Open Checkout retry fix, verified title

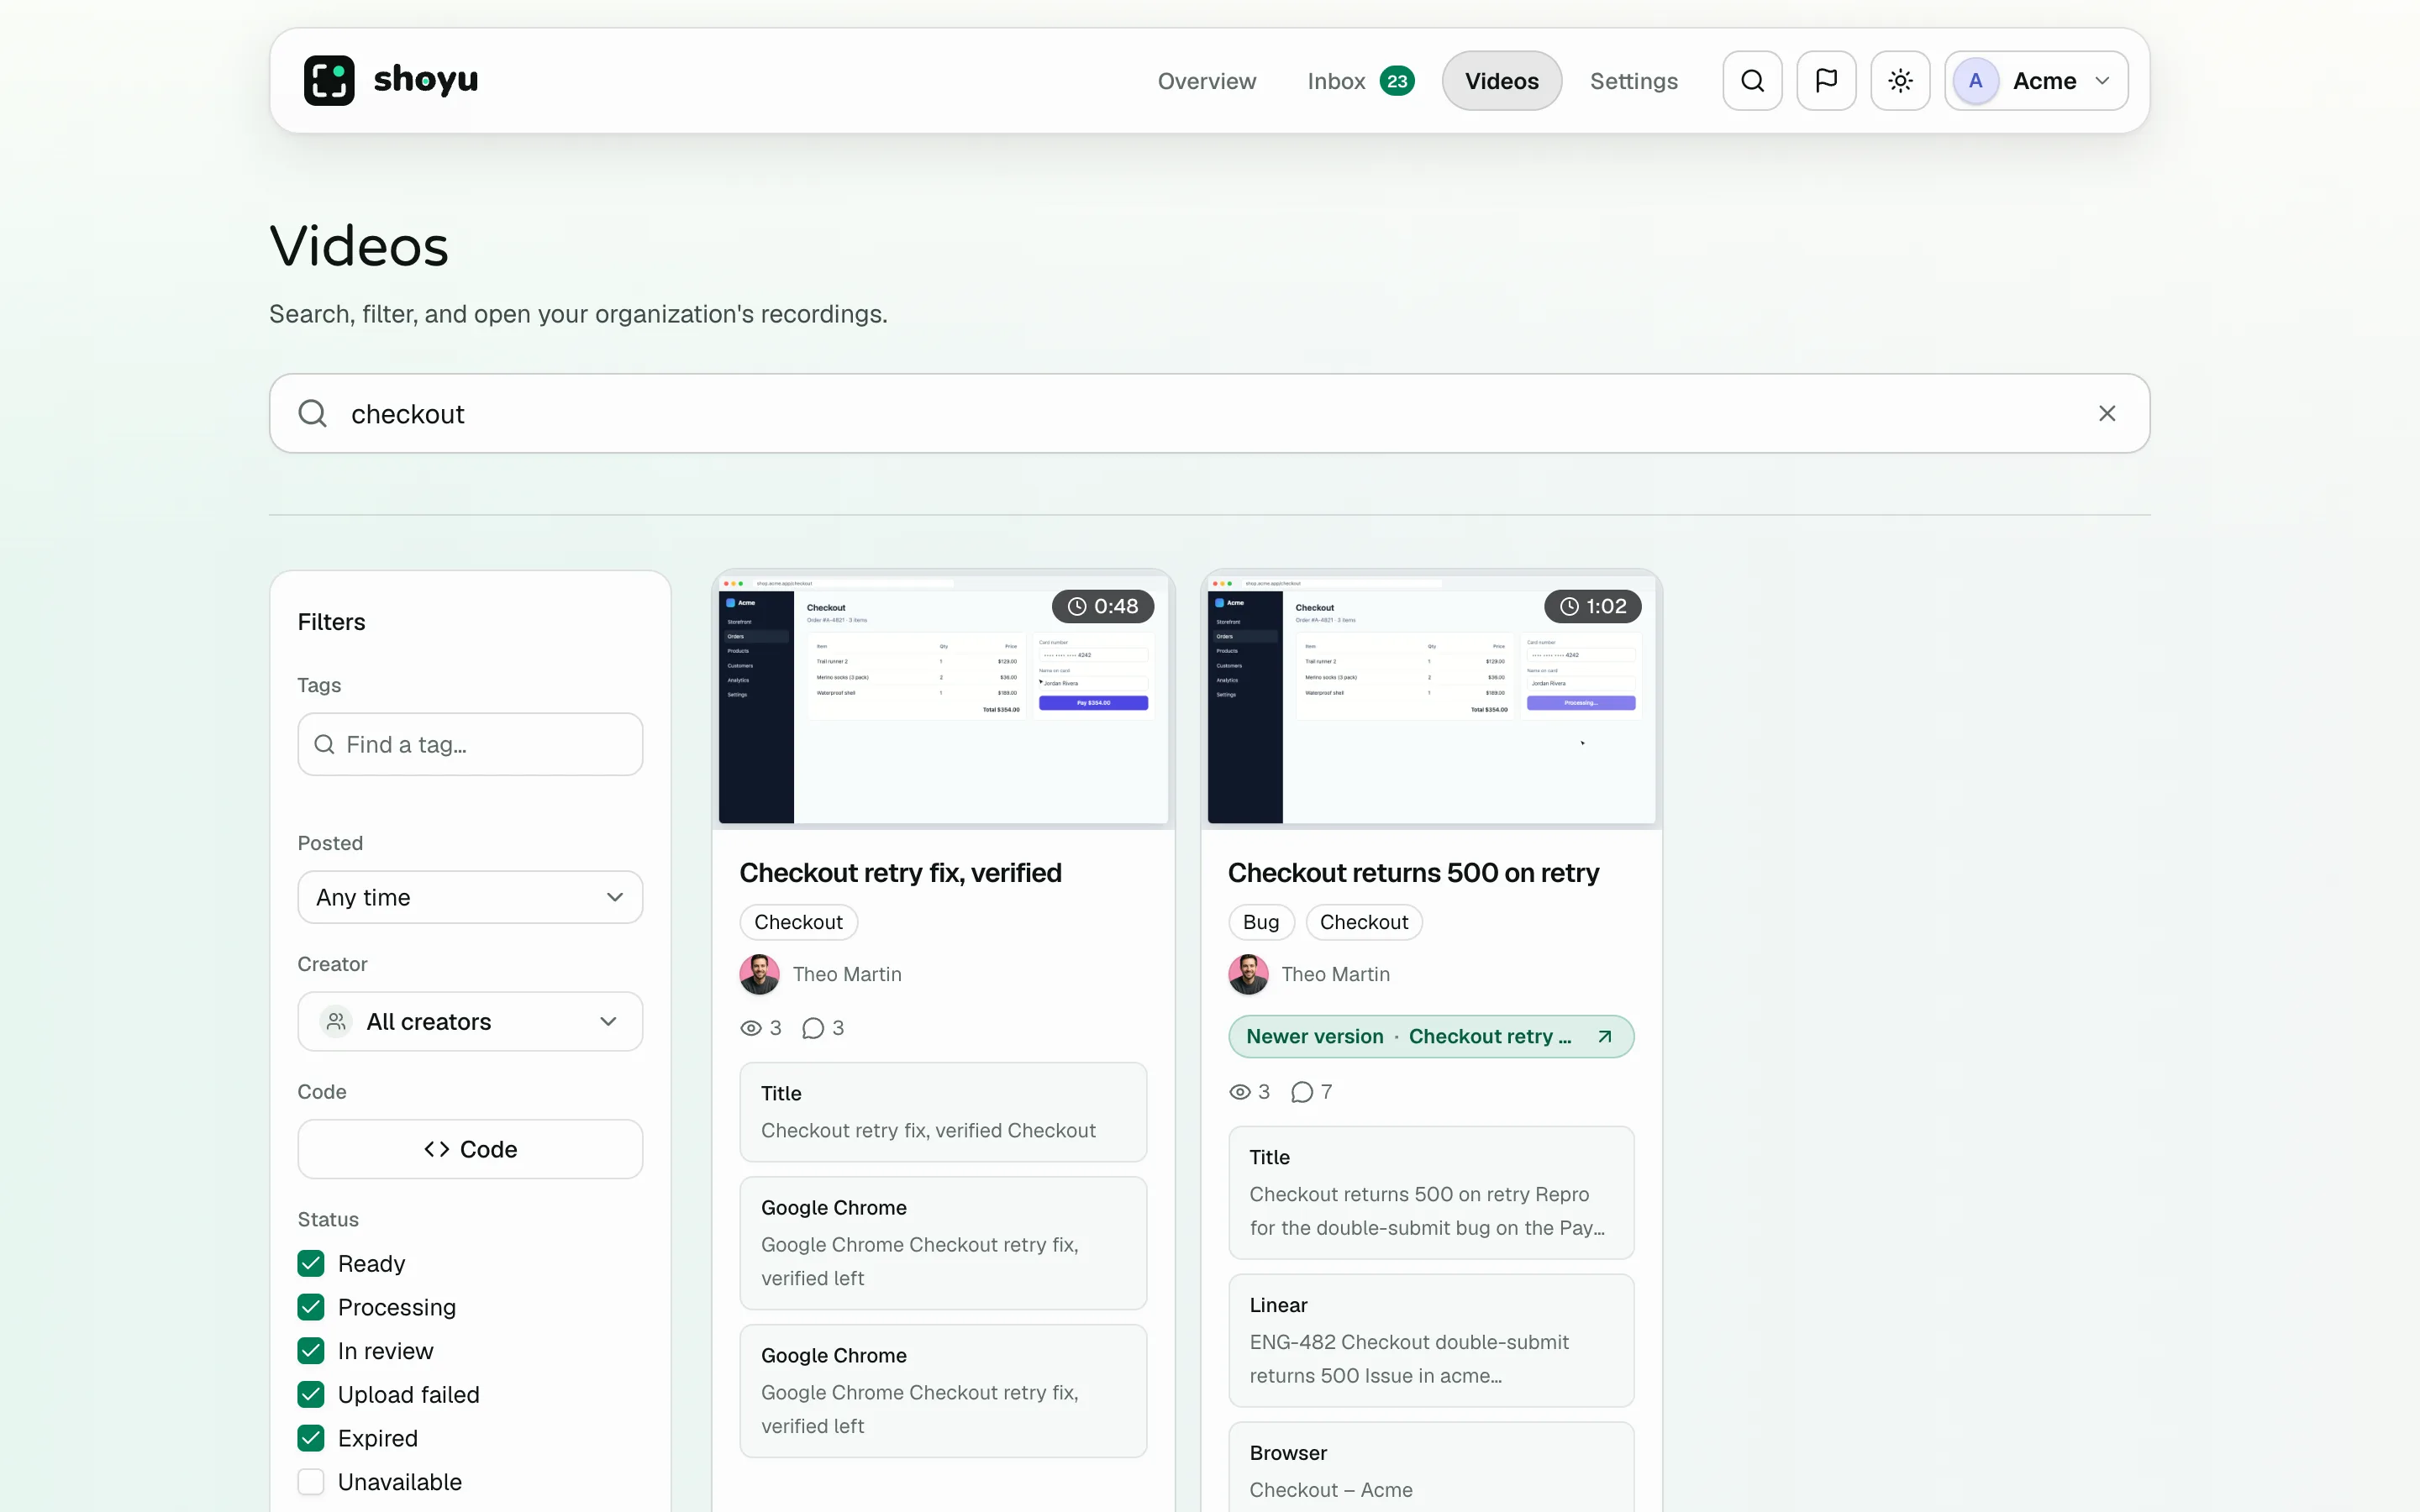pos(900,873)
